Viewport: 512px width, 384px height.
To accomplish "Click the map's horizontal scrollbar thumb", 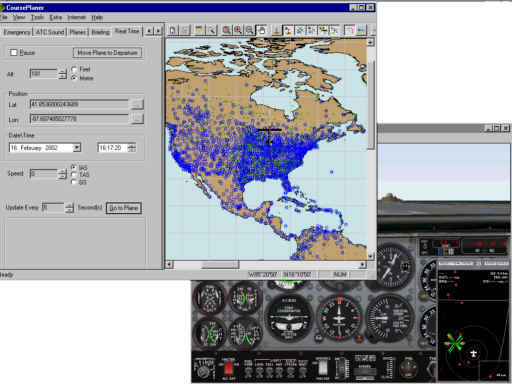I will point(220,265).
